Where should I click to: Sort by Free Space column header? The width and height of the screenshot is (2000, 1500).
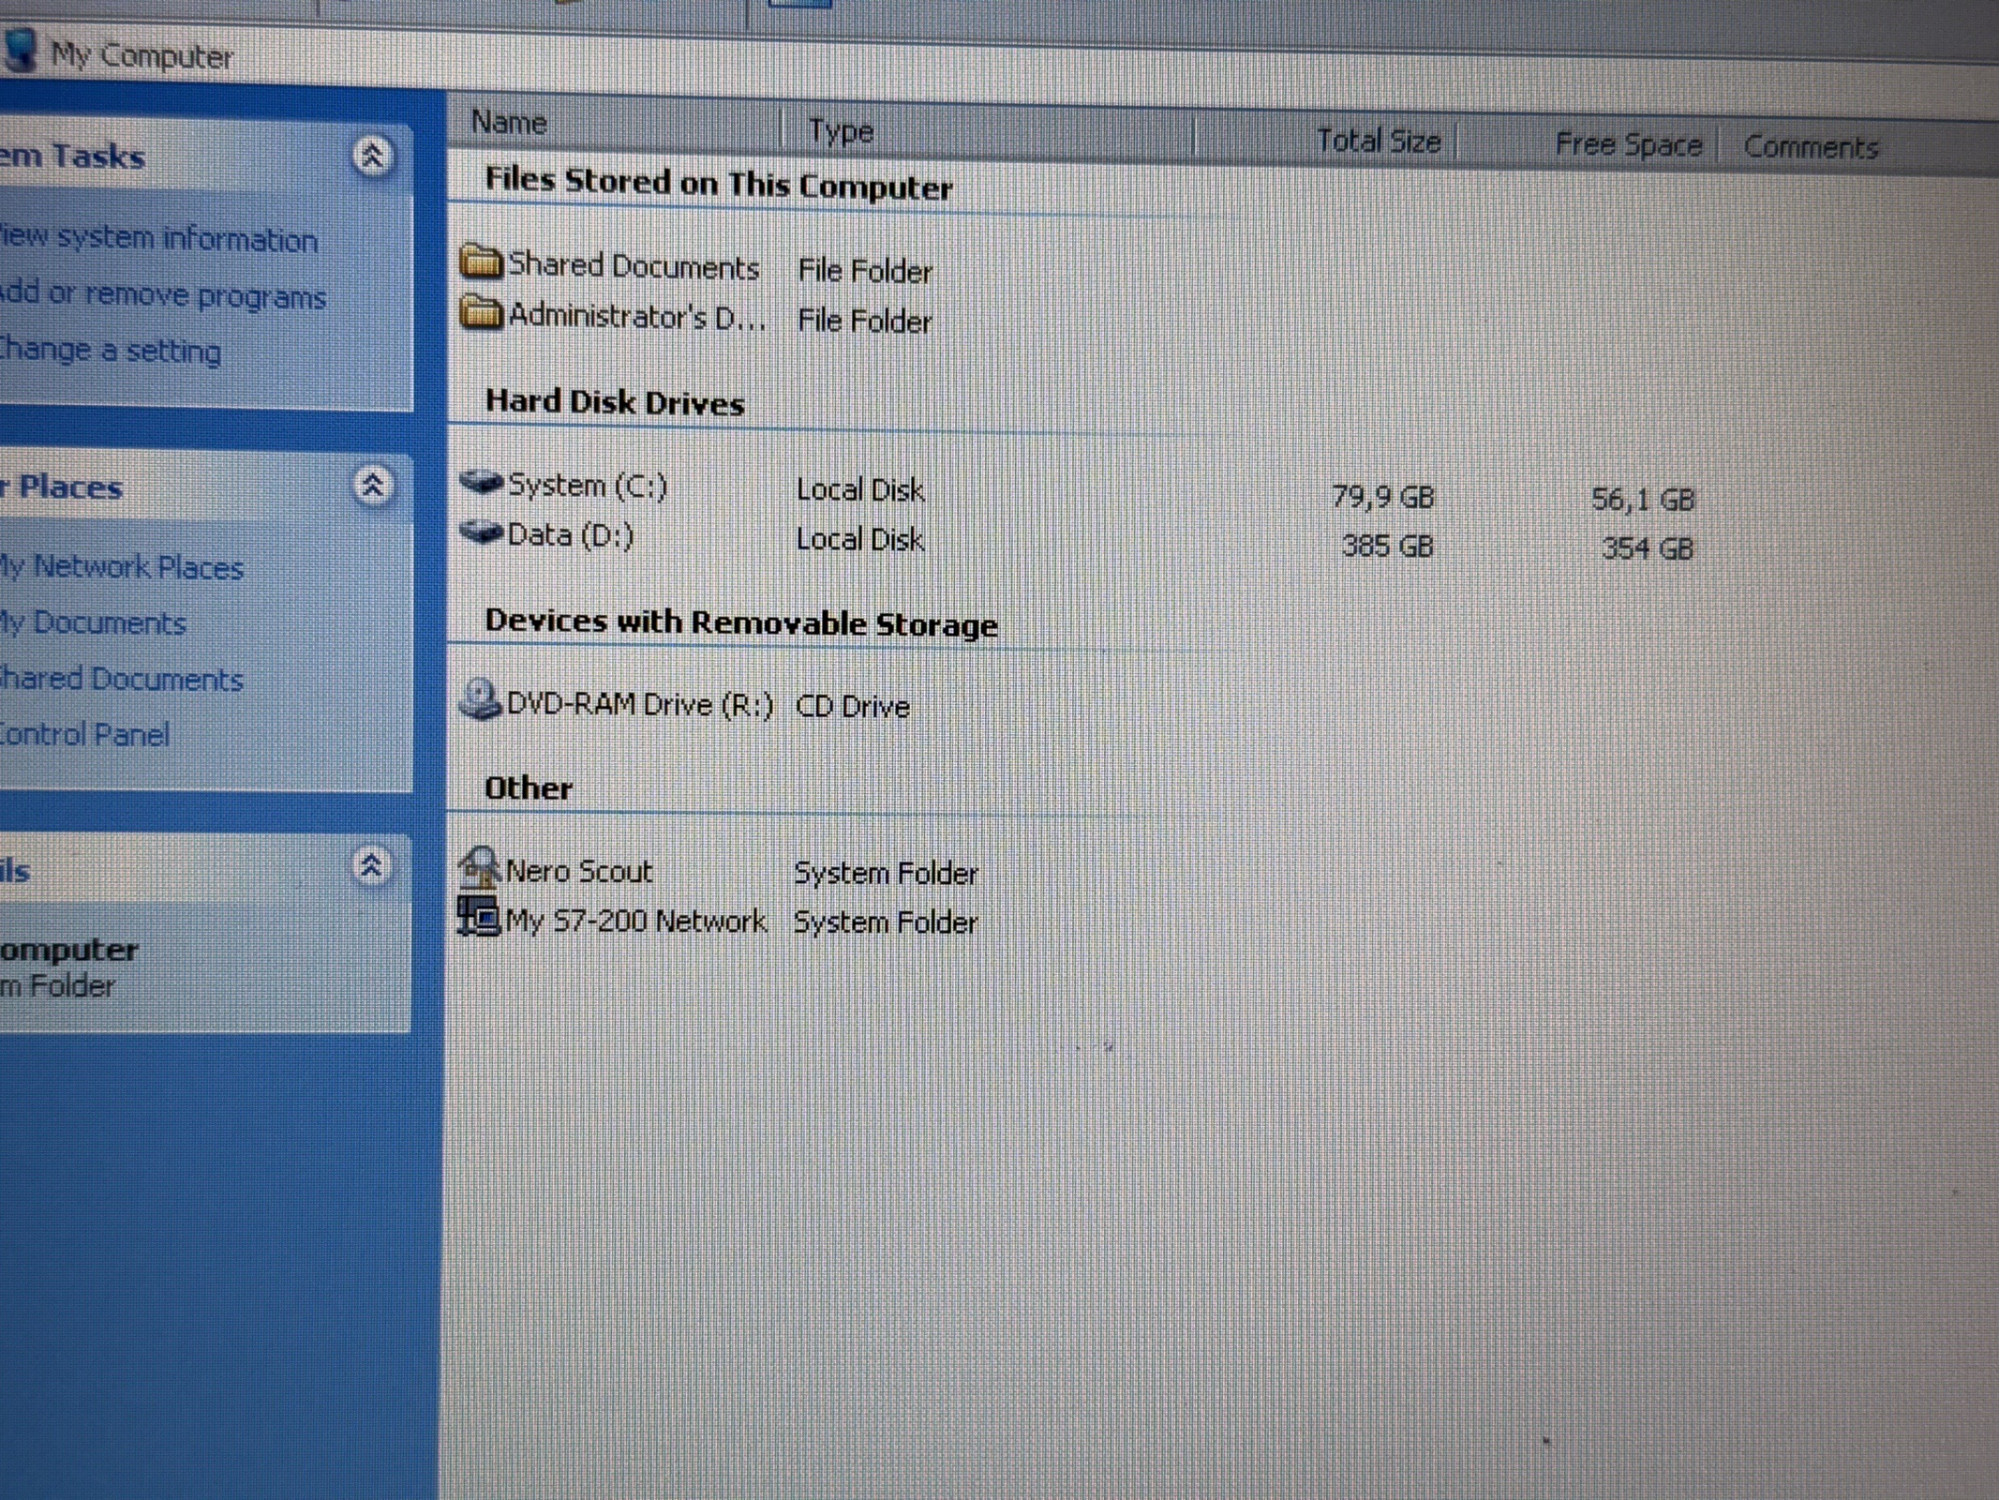coord(1627,145)
